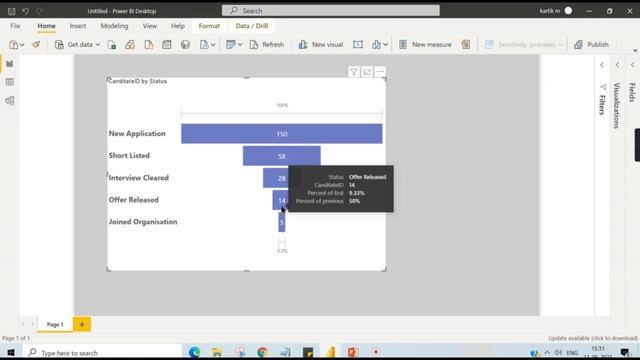The width and height of the screenshot is (640, 360).
Task: Open Excel workbook data source icon
Action: (x=112, y=44)
